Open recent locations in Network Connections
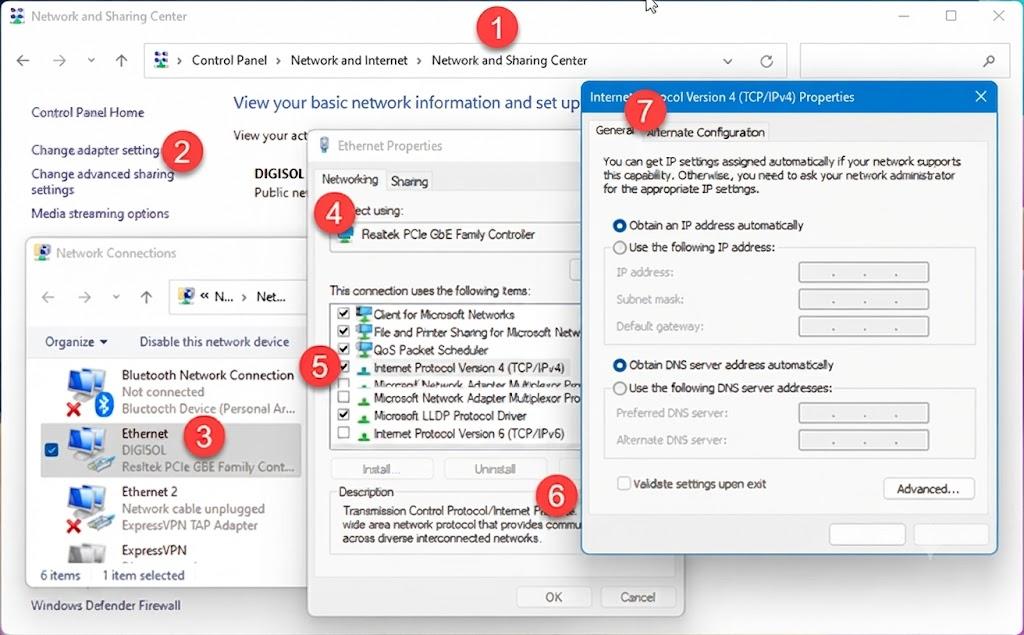The width and height of the screenshot is (1024, 635). tap(116, 297)
